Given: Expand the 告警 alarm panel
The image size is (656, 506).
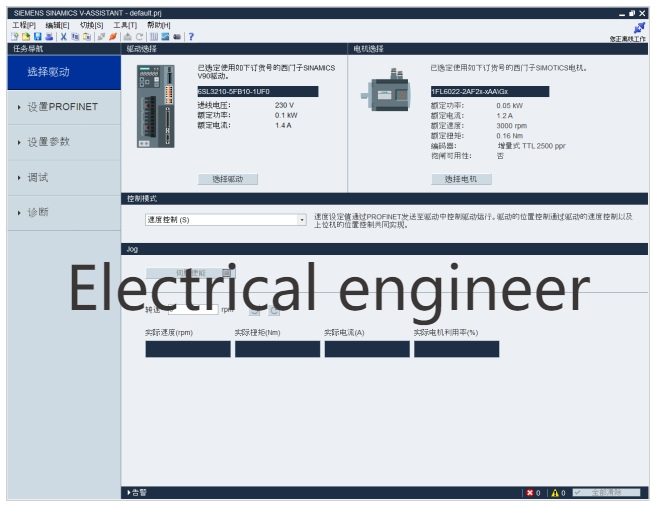Looking at the screenshot, I should pyautogui.click(x=137, y=493).
